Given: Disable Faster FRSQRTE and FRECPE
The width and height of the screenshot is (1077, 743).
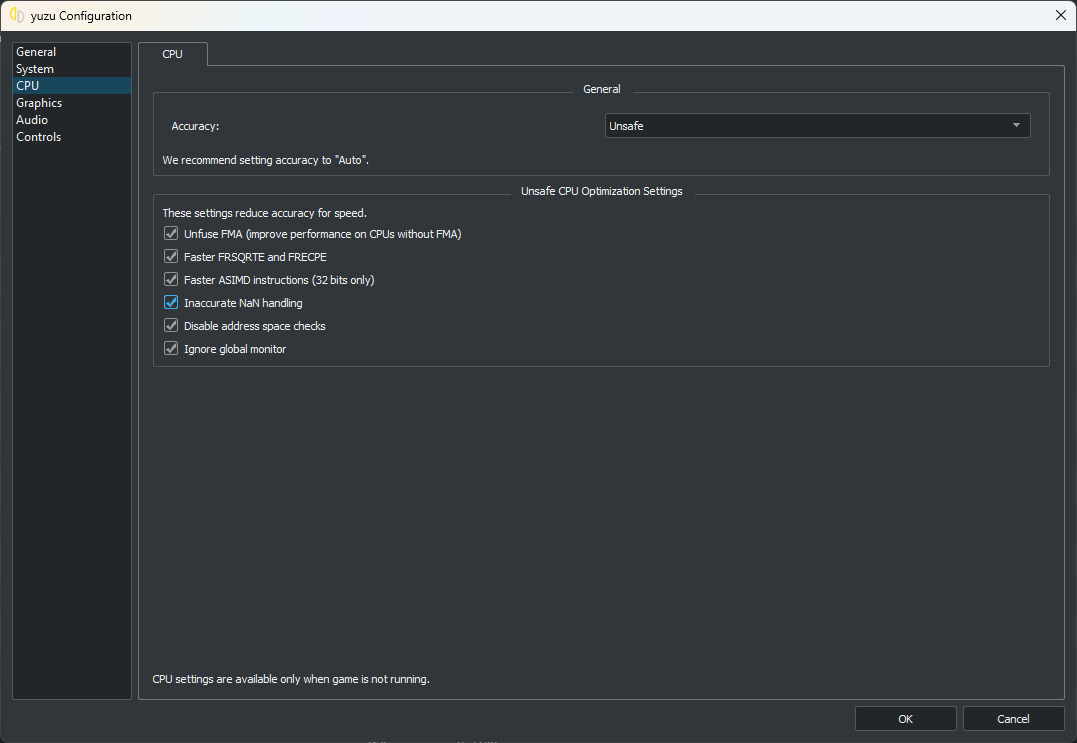Looking at the screenshot, I should [171, 257].
